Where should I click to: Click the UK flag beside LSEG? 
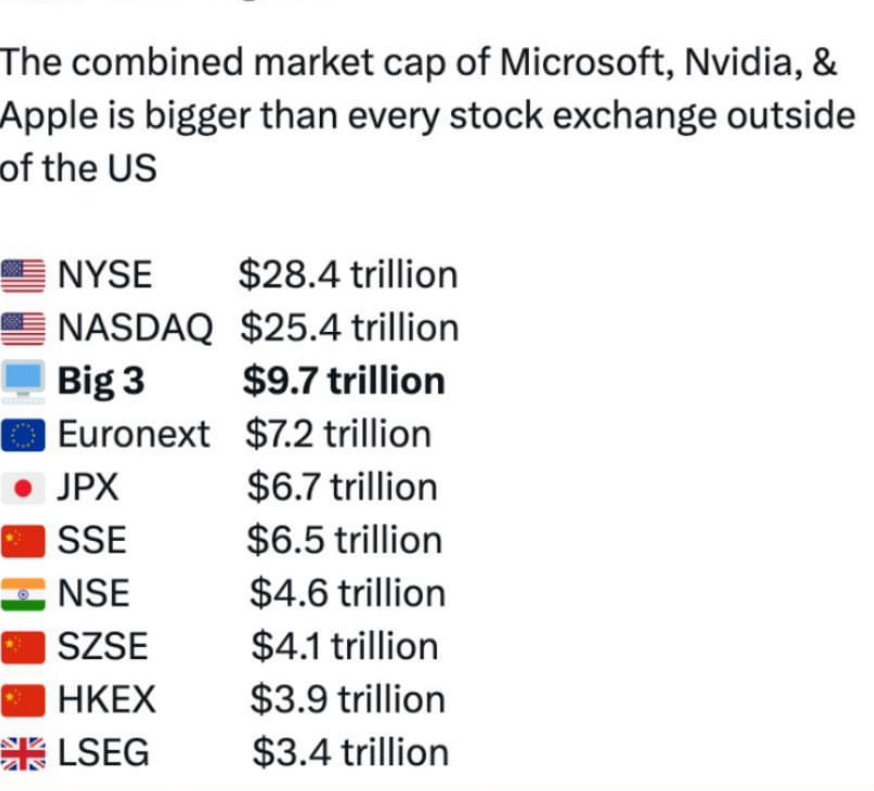click(x=24, y=753)
